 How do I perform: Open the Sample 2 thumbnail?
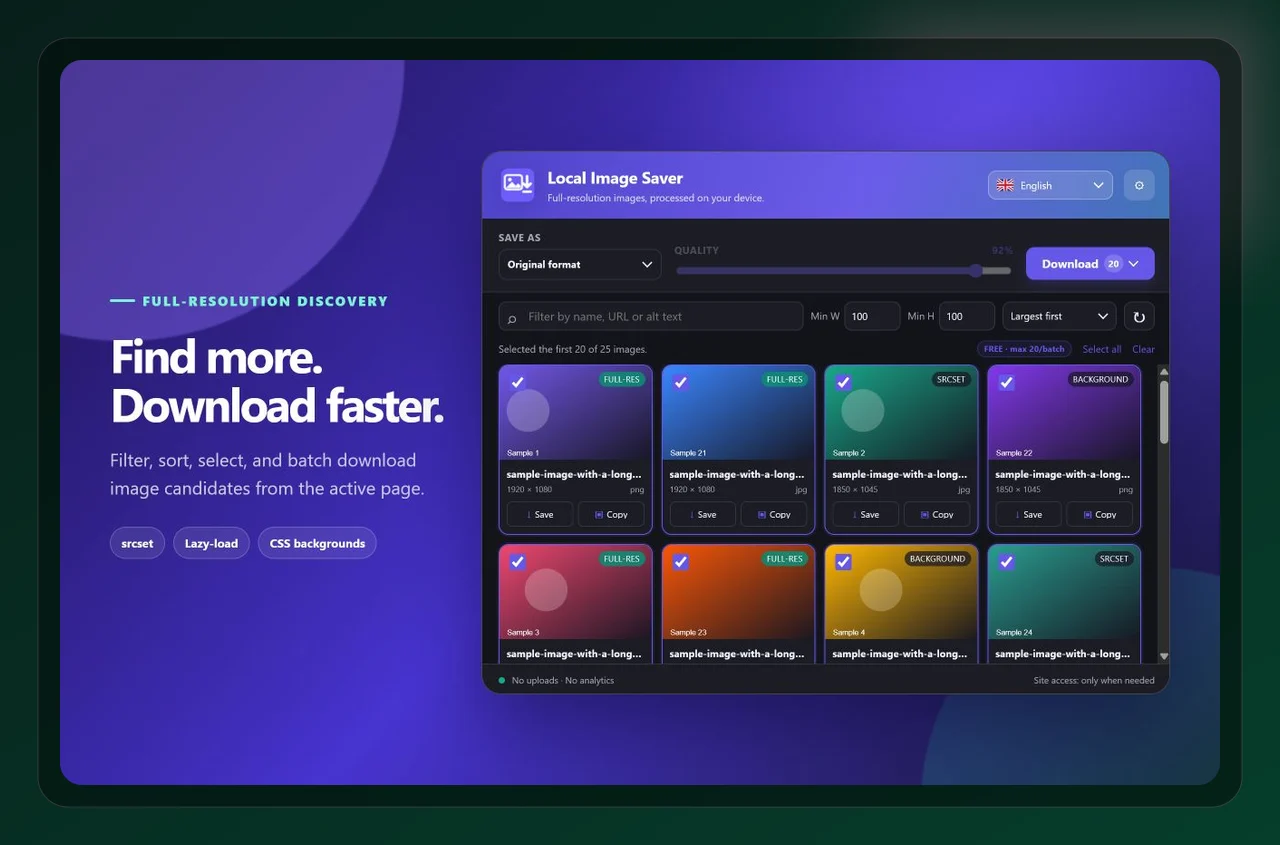click(901, 412)
